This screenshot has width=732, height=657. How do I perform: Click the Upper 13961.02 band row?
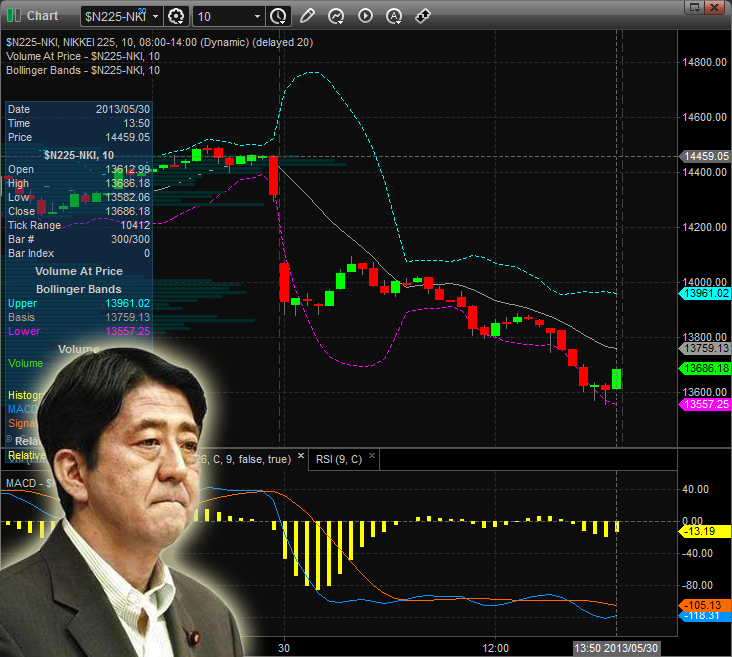(79, 303)
